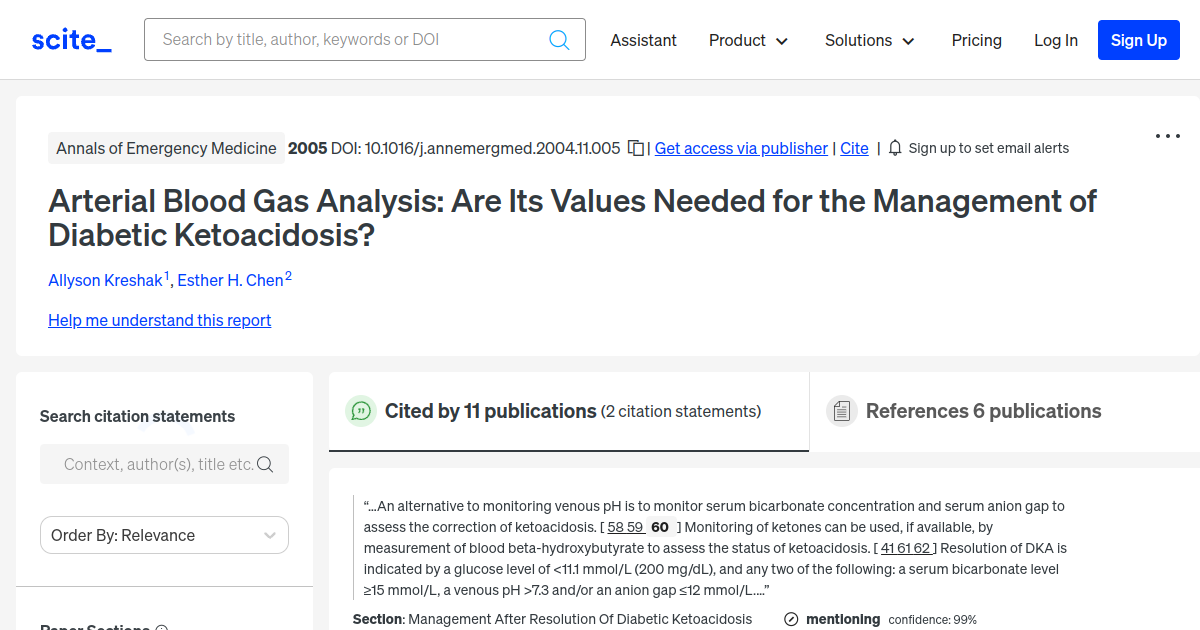Click the magnifier icon in the top search bar

pyautogui.click(x=559, y=40)
